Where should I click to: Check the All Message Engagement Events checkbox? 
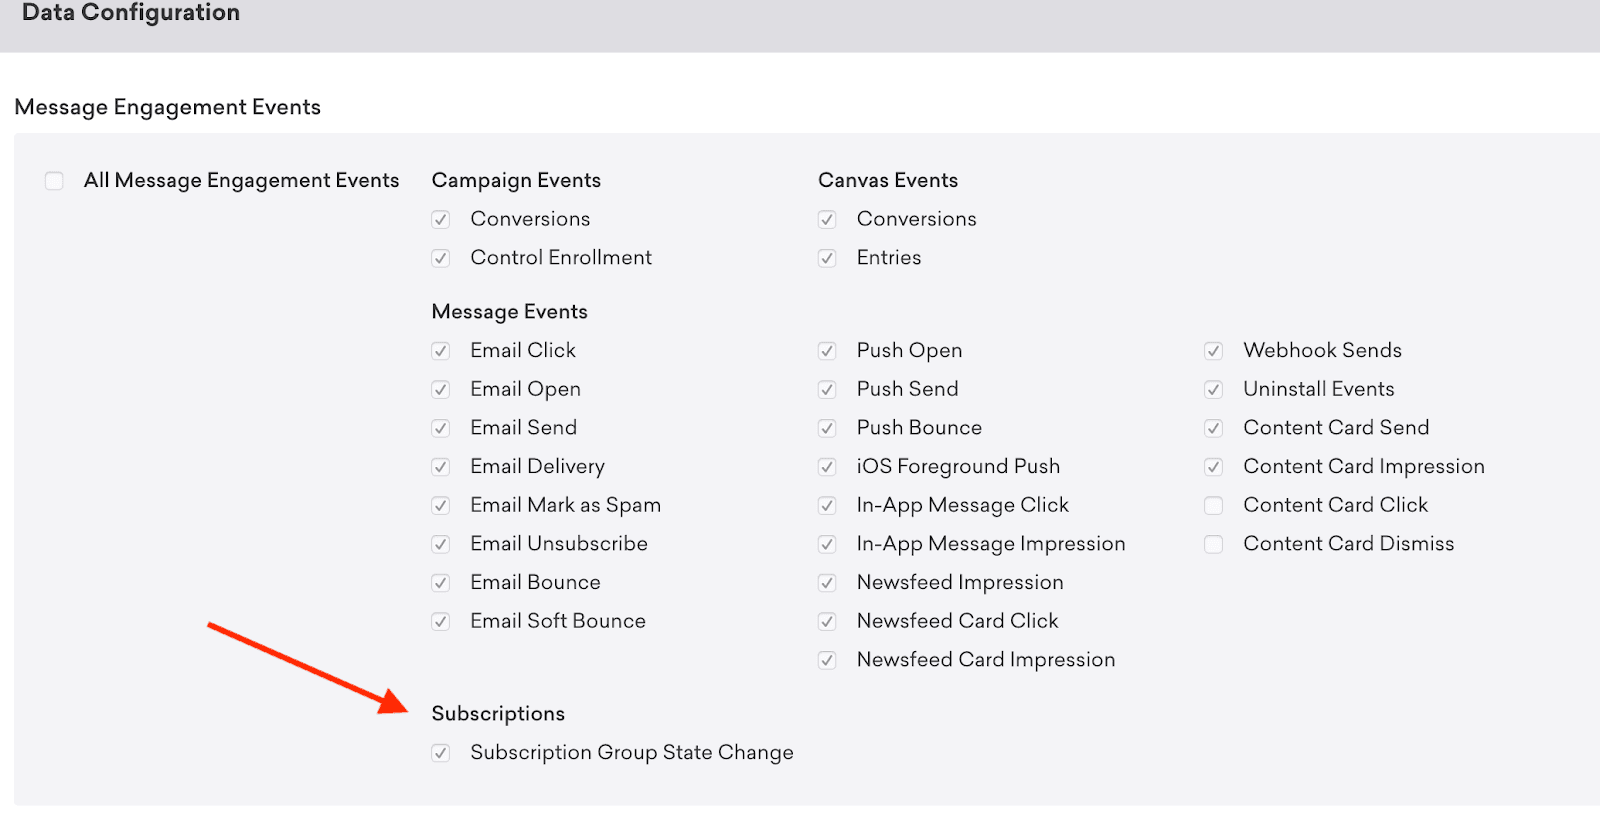click(x=54, y=181)
